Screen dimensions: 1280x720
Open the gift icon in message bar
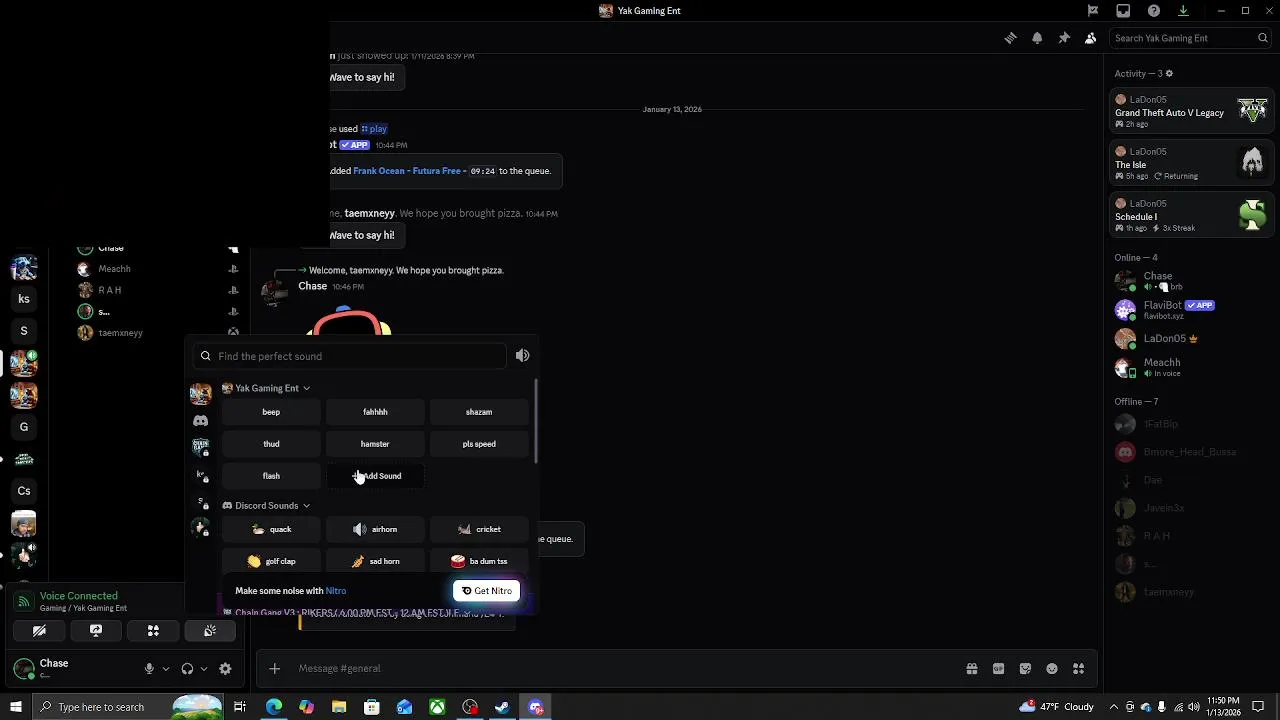(x=972, y=669)
